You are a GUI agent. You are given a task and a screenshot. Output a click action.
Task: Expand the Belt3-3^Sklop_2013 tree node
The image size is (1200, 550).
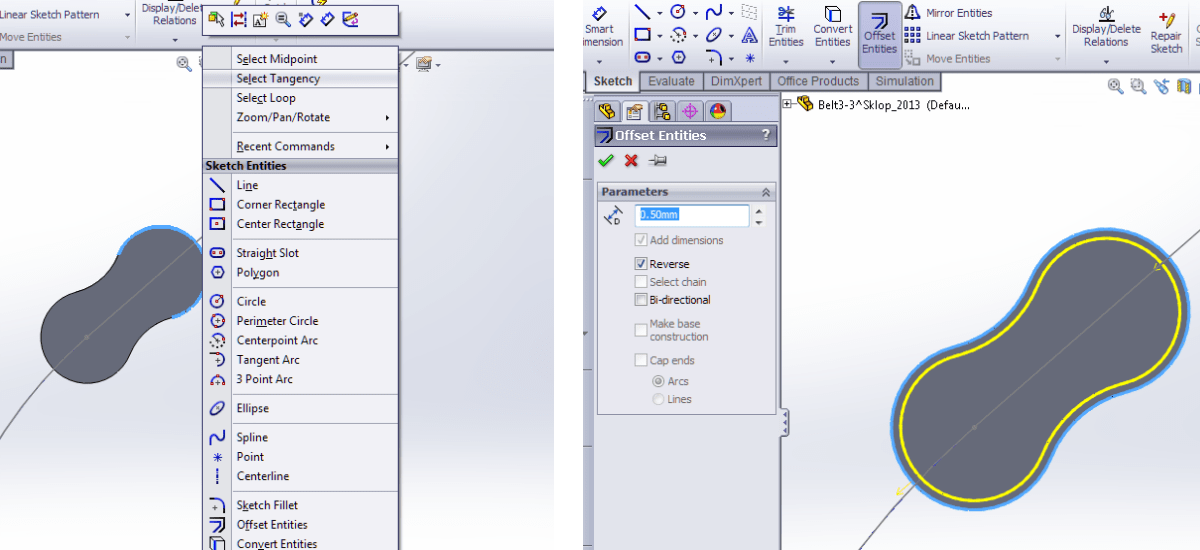click(x=787, y=104)
